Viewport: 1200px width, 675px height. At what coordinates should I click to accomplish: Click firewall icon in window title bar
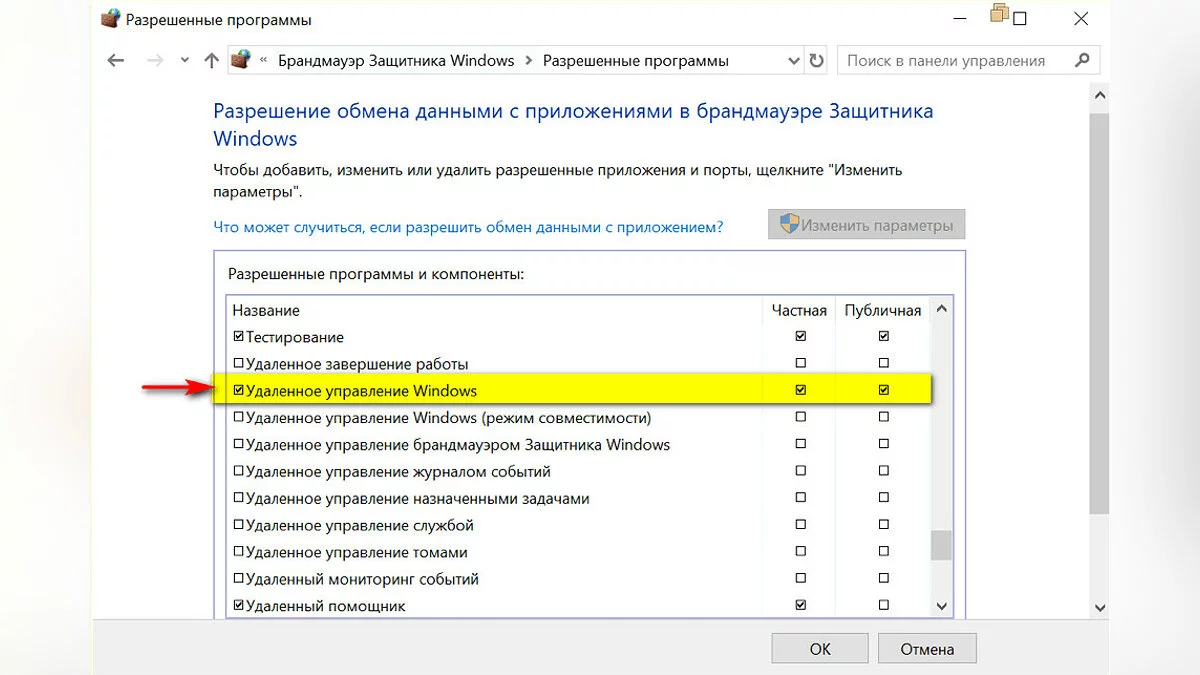tap(111, 19)
